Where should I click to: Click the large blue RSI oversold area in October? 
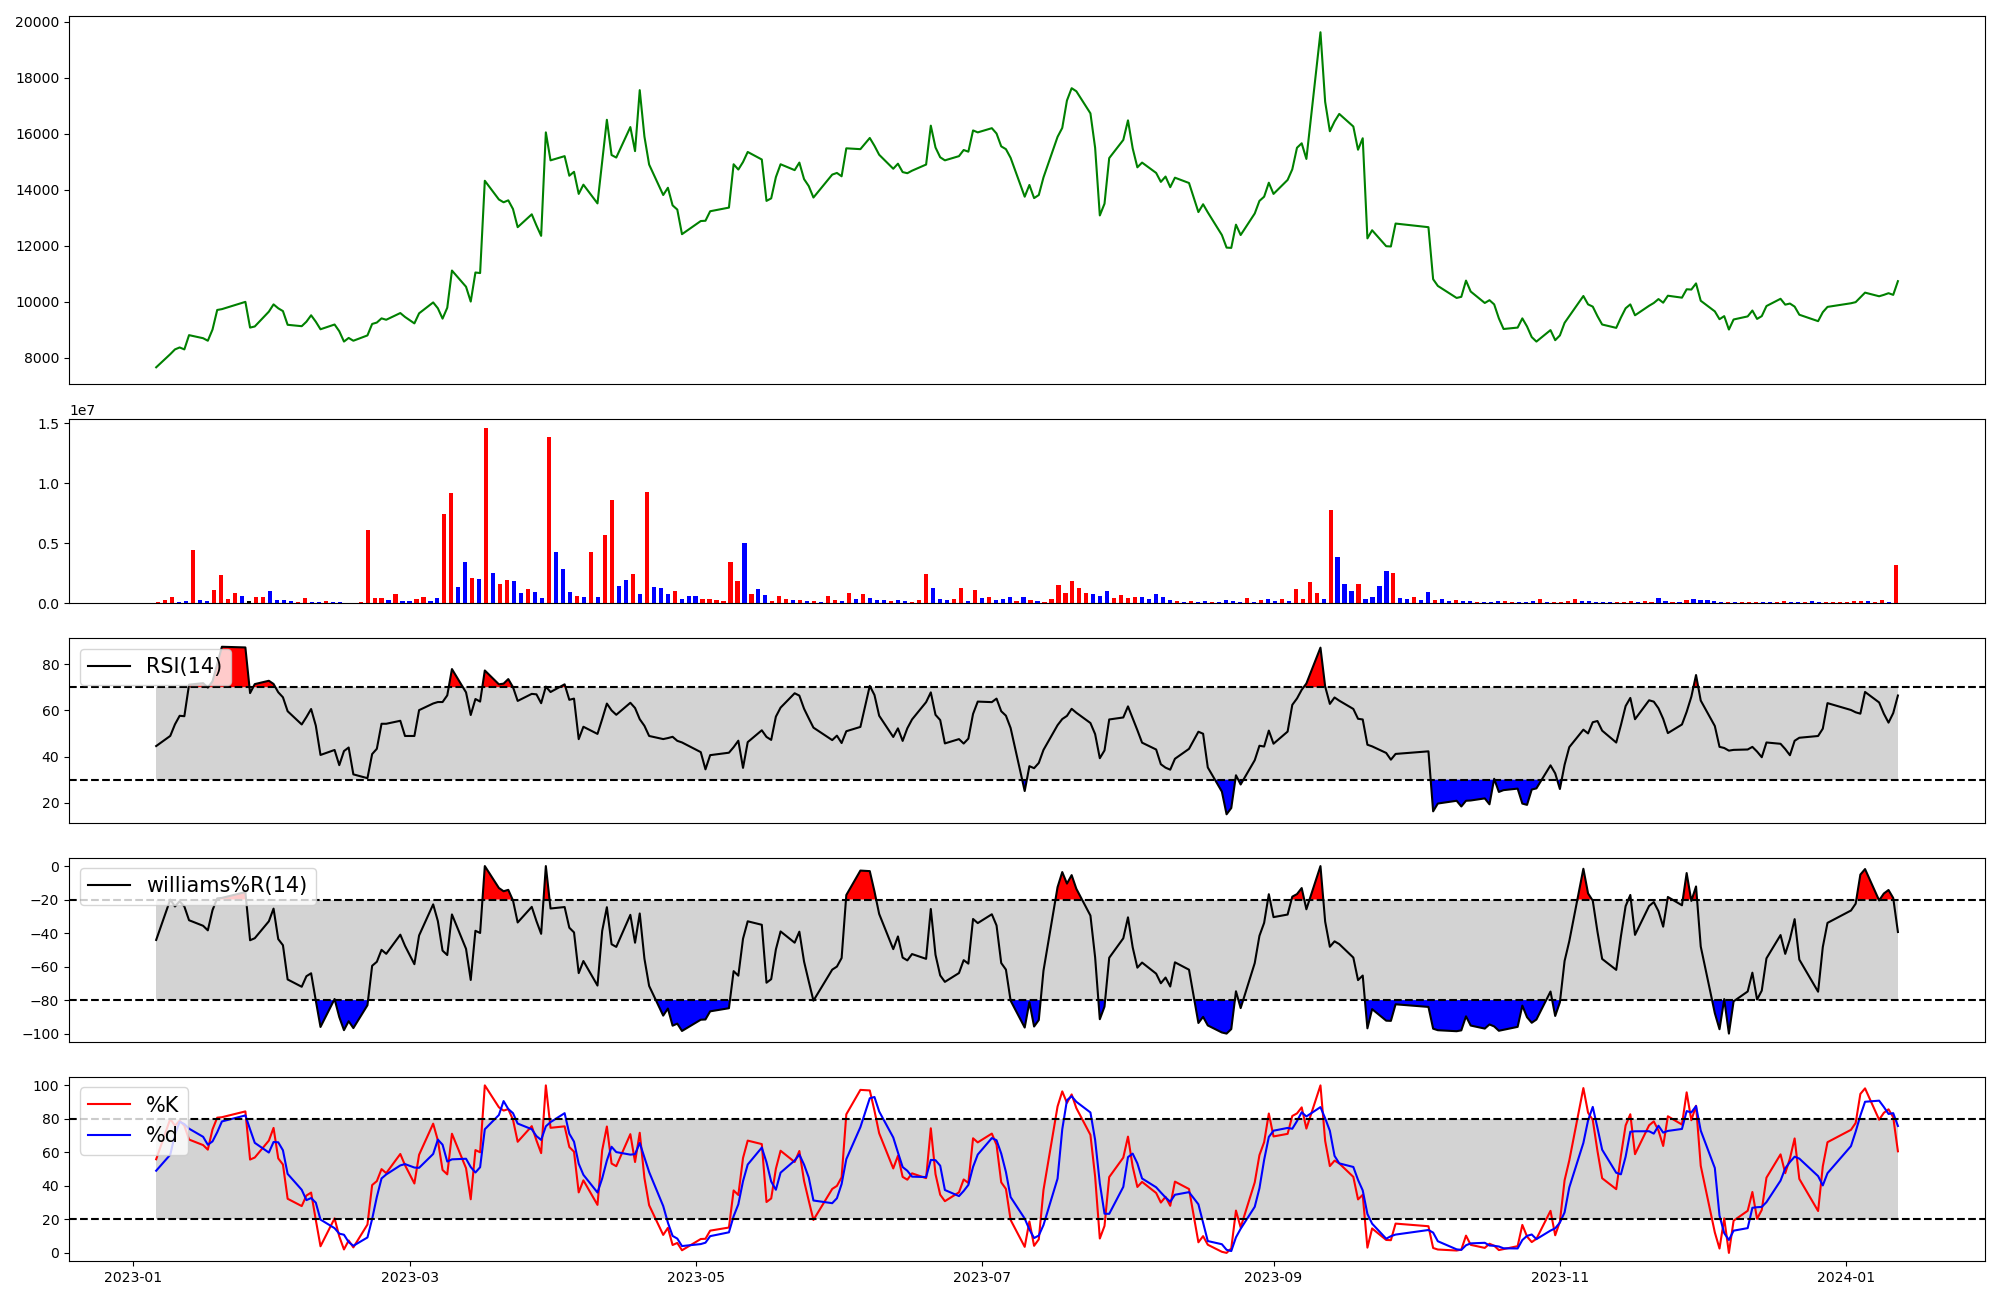(1460, 791)
